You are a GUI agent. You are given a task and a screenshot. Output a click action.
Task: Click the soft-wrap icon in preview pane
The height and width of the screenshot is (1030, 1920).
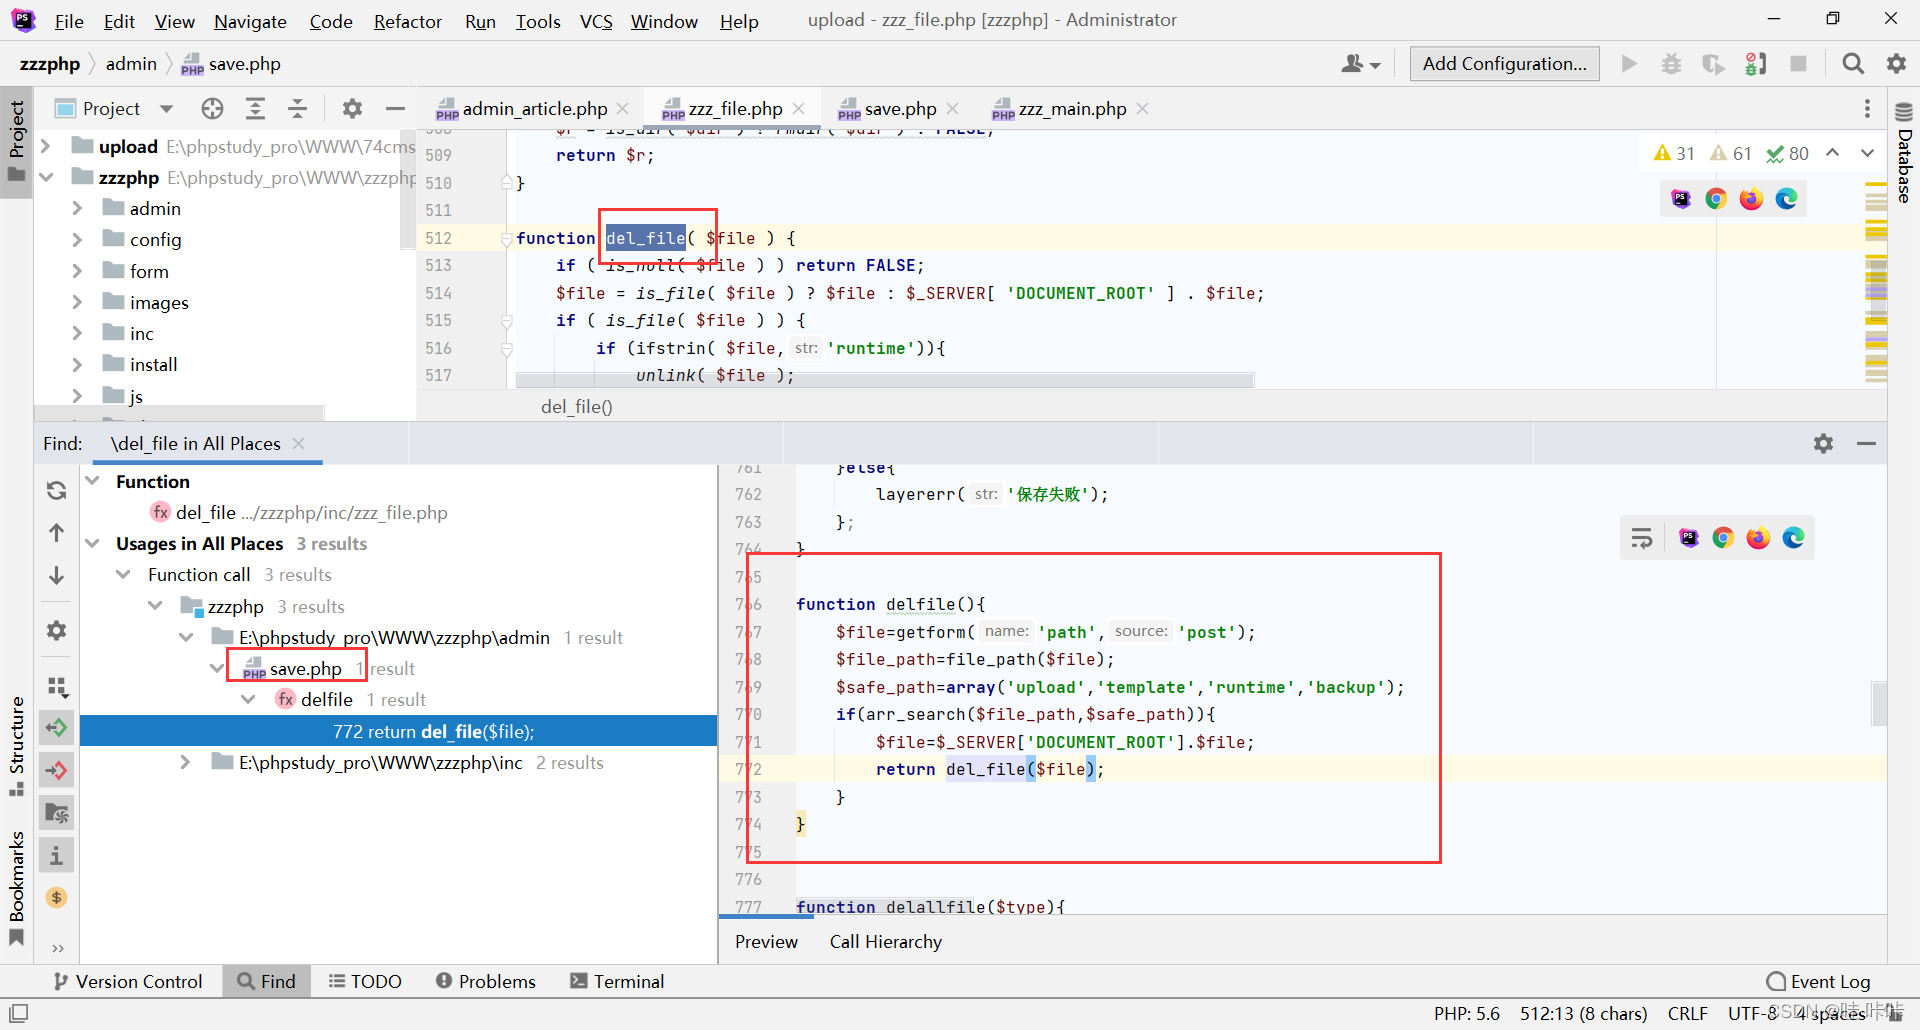pyautogui.click(x=1642, y=538)
